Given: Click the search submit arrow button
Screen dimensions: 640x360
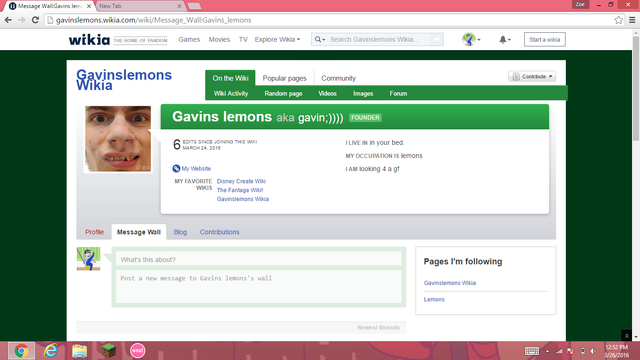Looking at the screenshot, I should pyautogui.click(x=436, y=40).
